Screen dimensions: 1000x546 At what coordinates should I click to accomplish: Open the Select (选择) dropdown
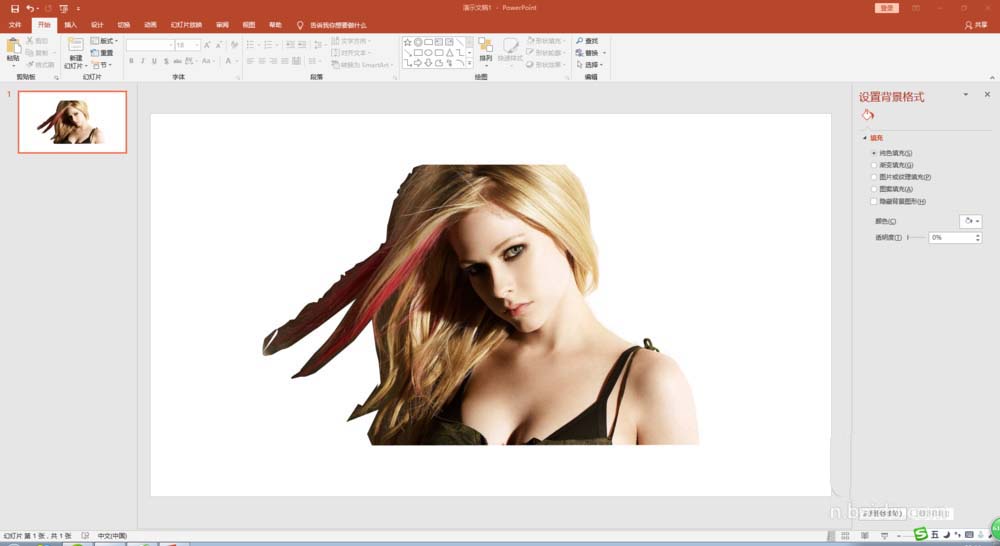pos(590,65)
